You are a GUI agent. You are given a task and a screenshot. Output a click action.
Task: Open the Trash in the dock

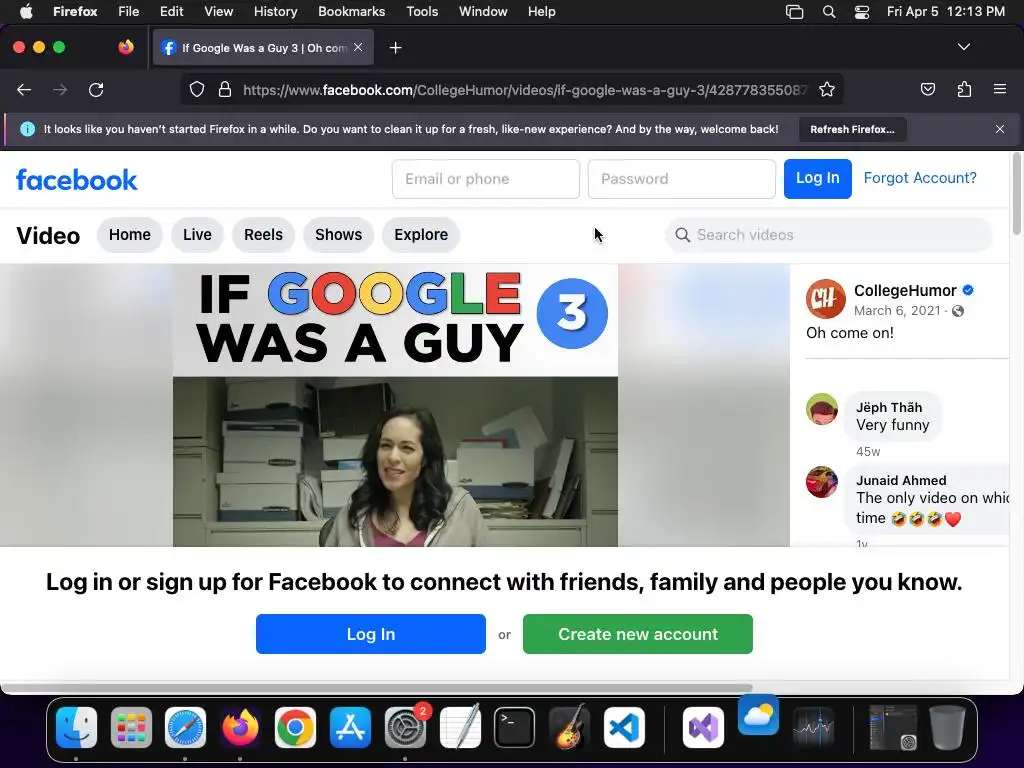(948, 728)
